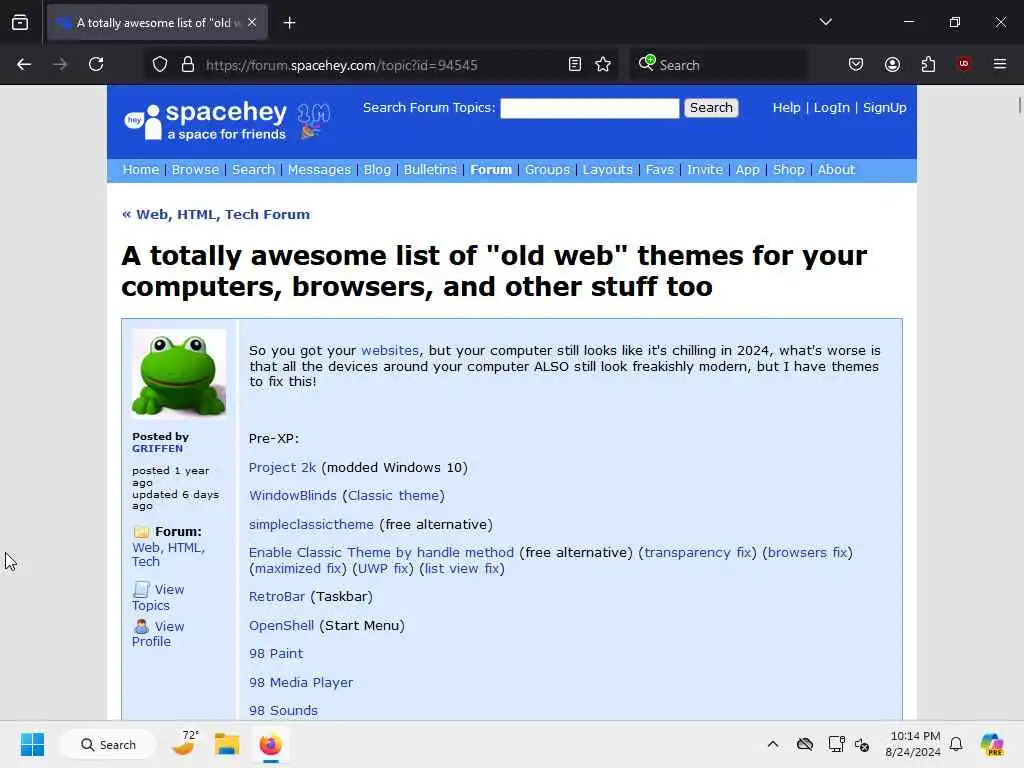Open the Windows Start button
The width and height of the screenshot is (1024, 768).
click(32, 744)
